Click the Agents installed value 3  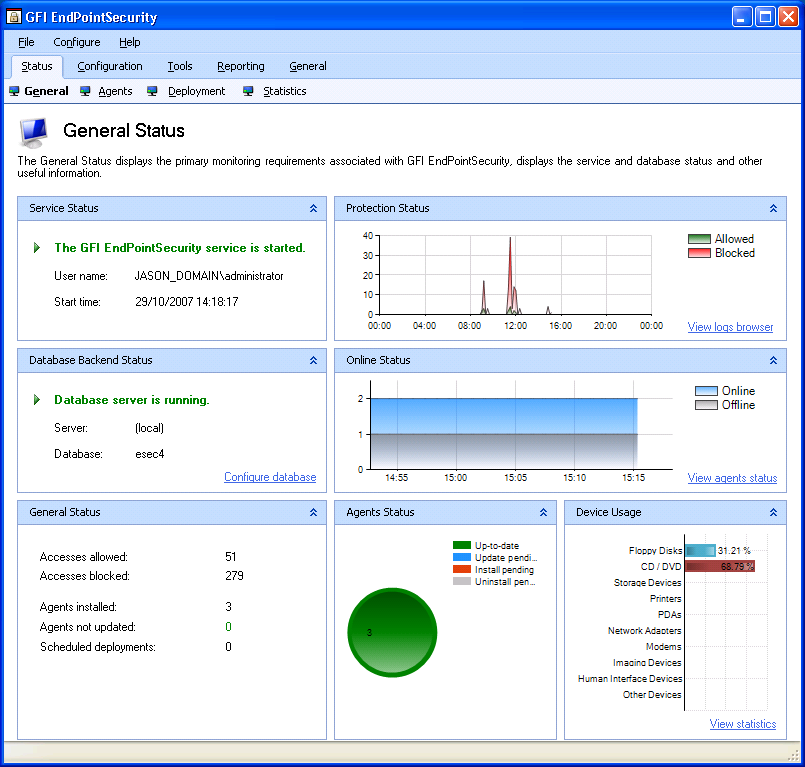(x=228, y=607)
